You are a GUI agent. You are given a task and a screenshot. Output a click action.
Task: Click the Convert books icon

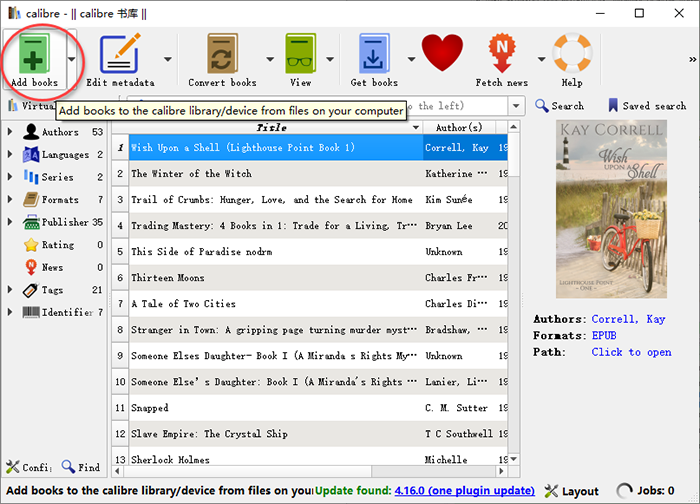222,54
